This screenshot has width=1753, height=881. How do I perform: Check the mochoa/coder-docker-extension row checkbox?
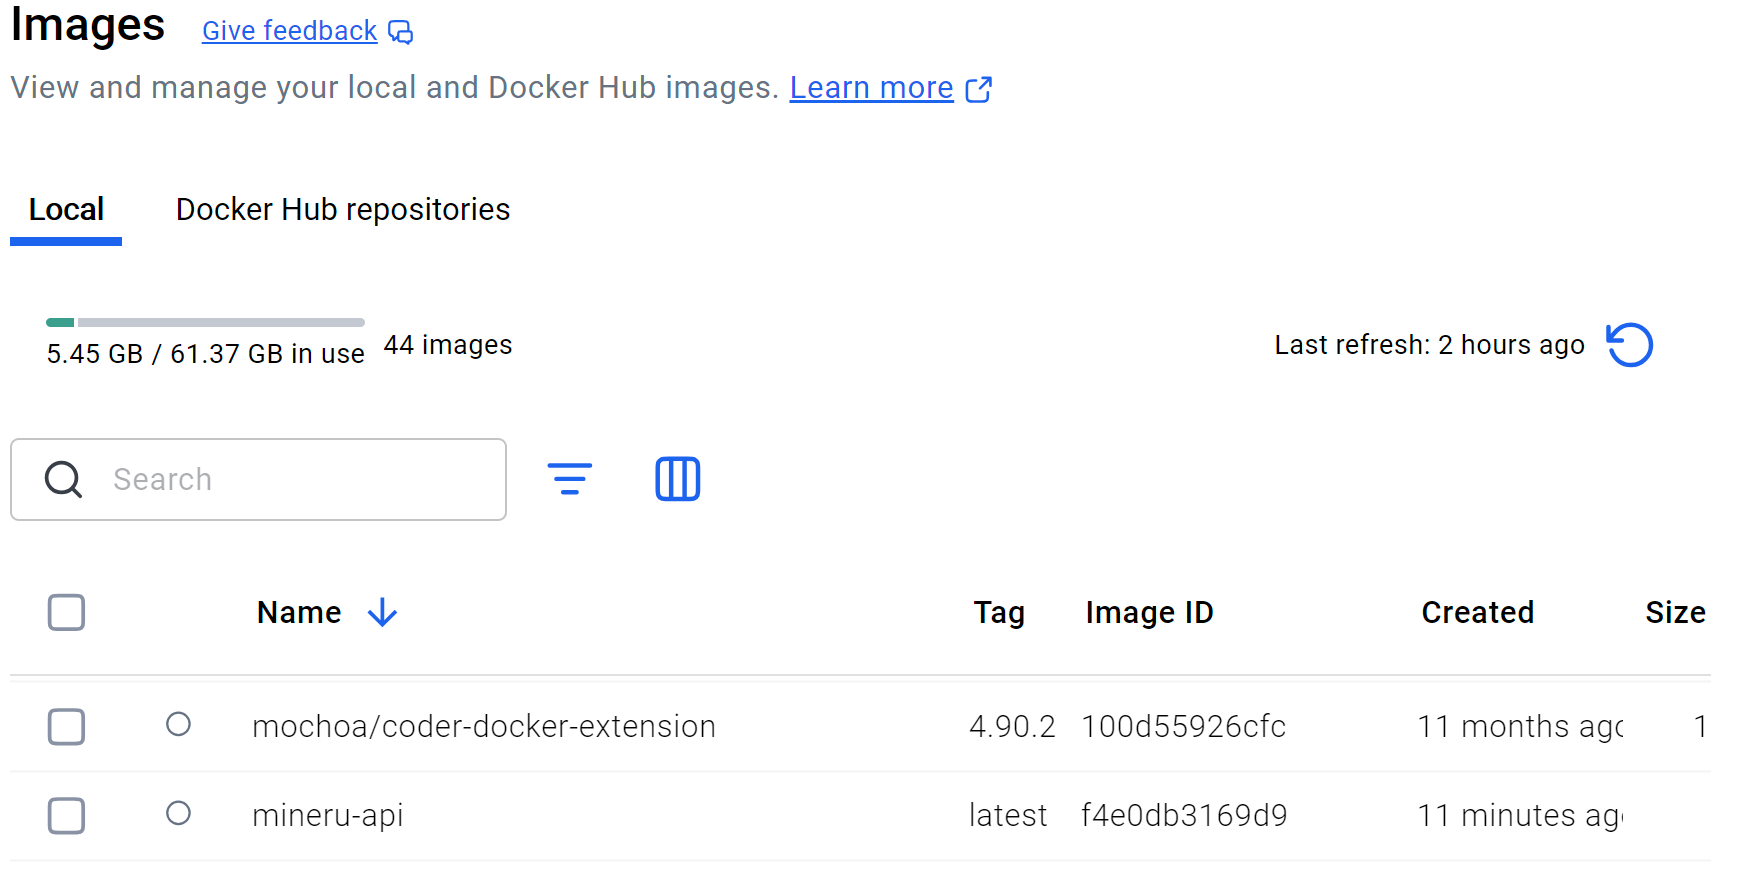click(x=67, y=727)
